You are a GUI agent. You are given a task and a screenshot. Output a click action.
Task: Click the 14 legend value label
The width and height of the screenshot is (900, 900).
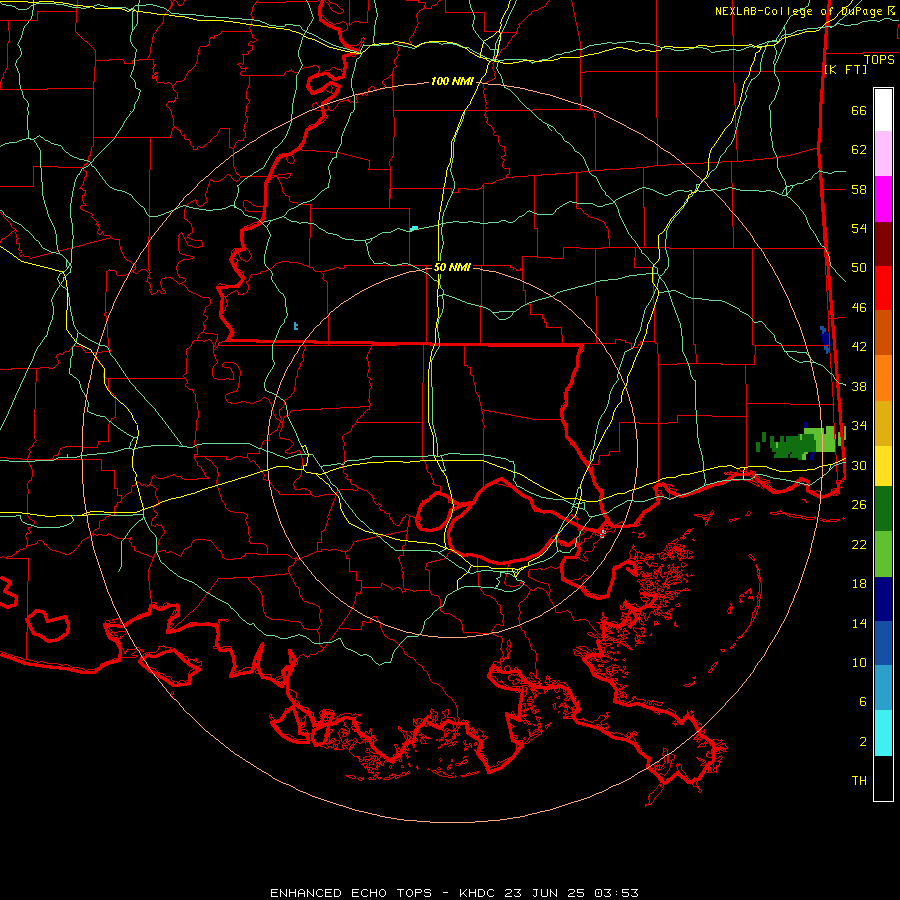pos(859,623)
